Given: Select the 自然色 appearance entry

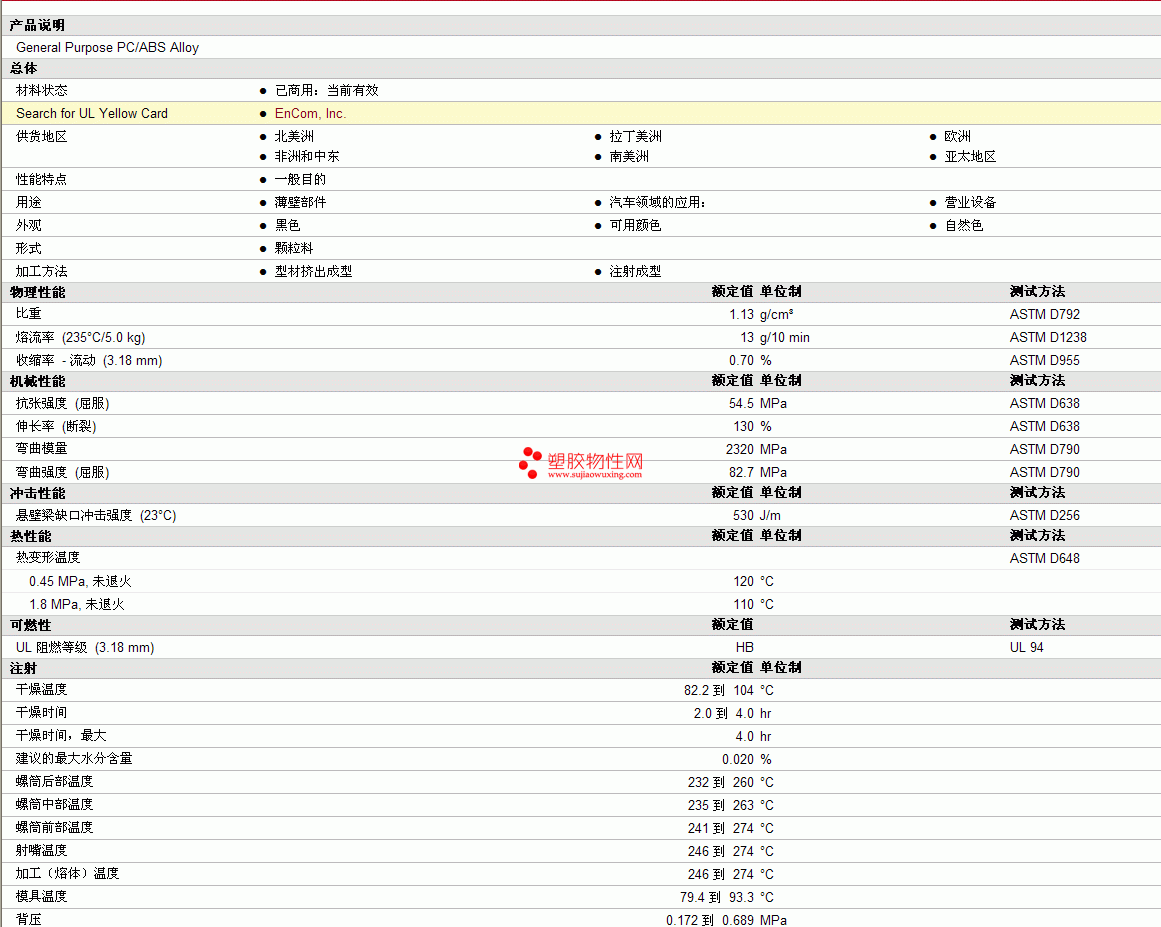Looking at the screenshot, I should [x=964, y=225].
